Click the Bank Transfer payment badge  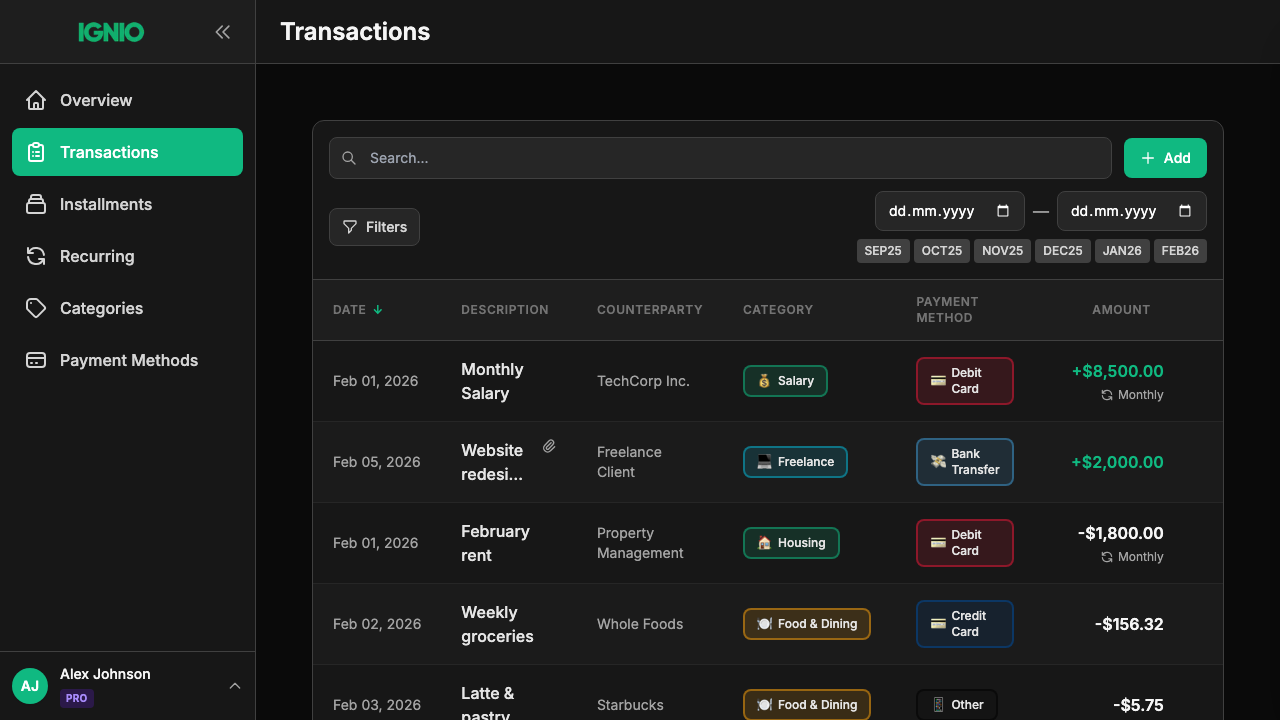(x=965, y=462)
